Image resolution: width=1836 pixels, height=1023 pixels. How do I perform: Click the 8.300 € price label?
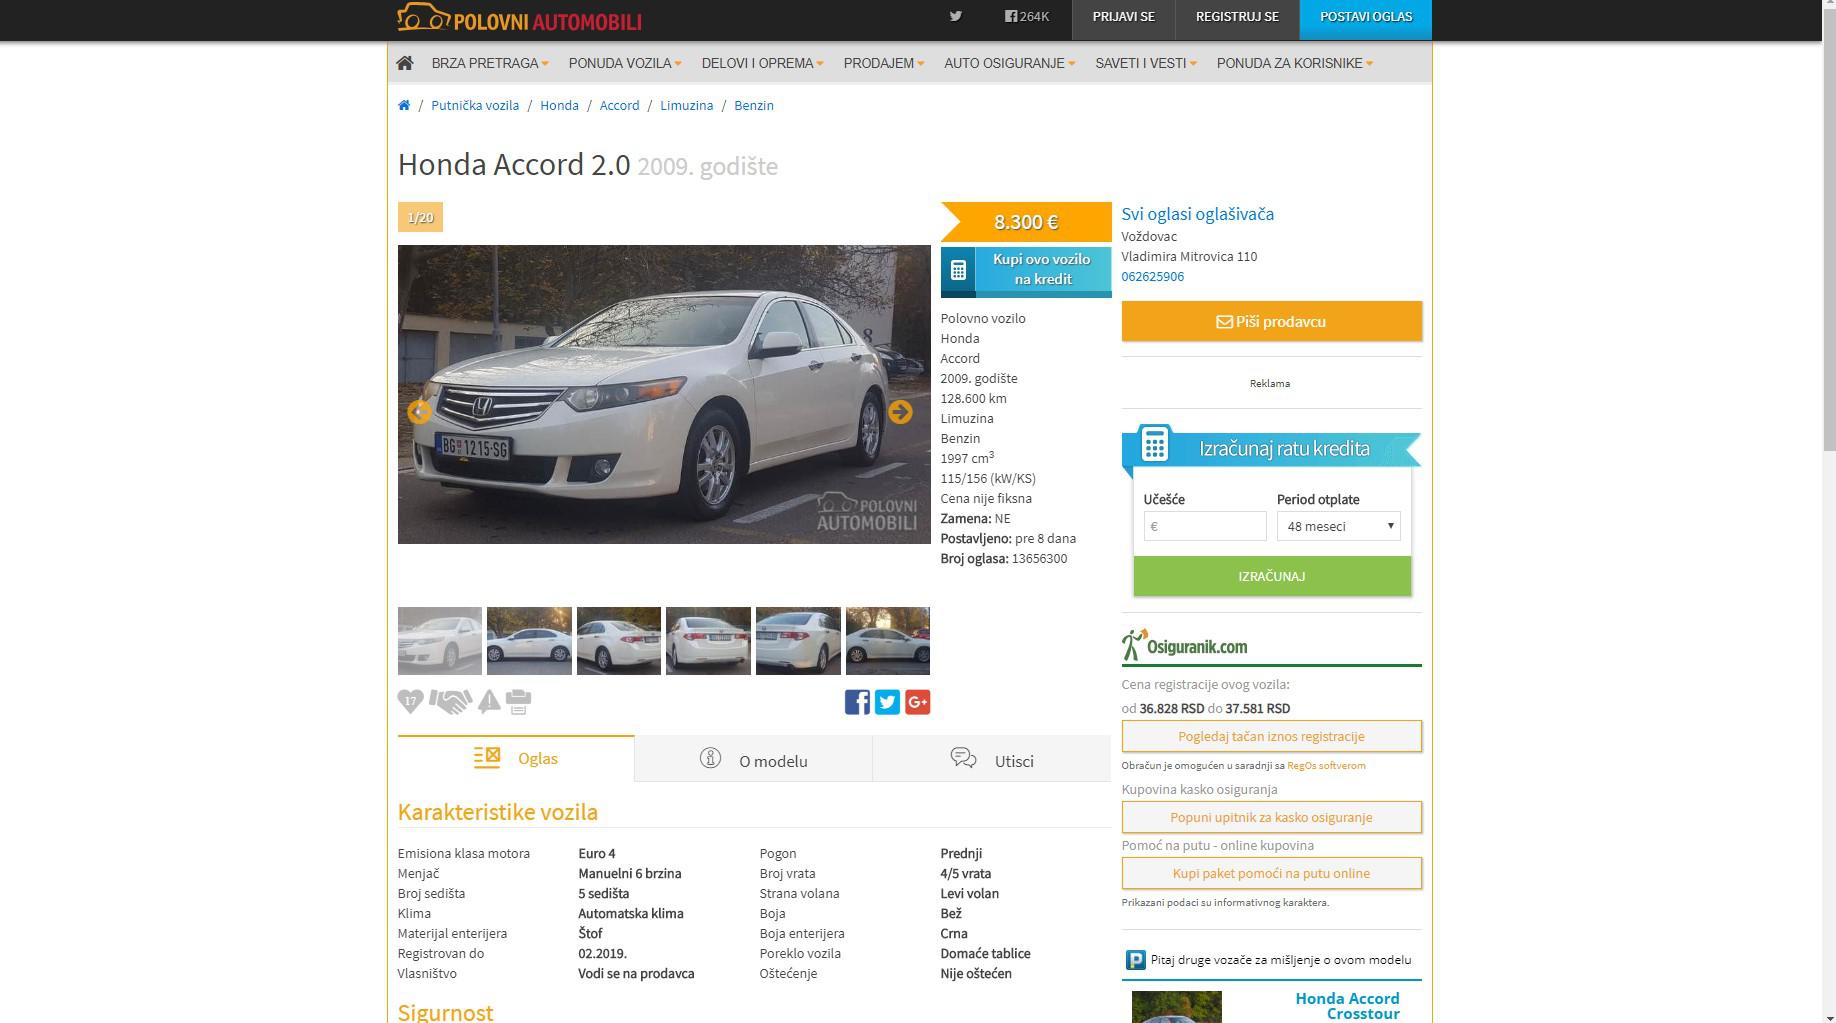[1026, 222]
